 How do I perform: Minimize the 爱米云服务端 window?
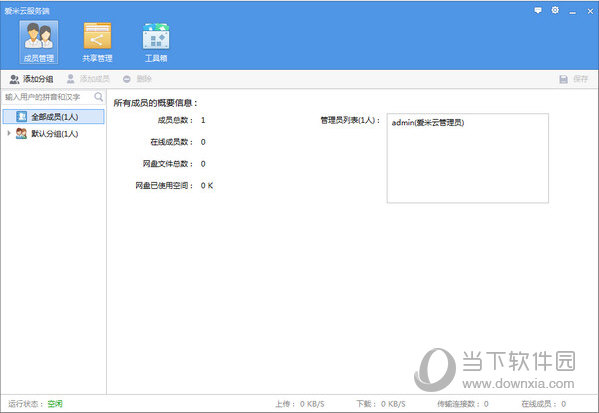(x=572, y=12)
